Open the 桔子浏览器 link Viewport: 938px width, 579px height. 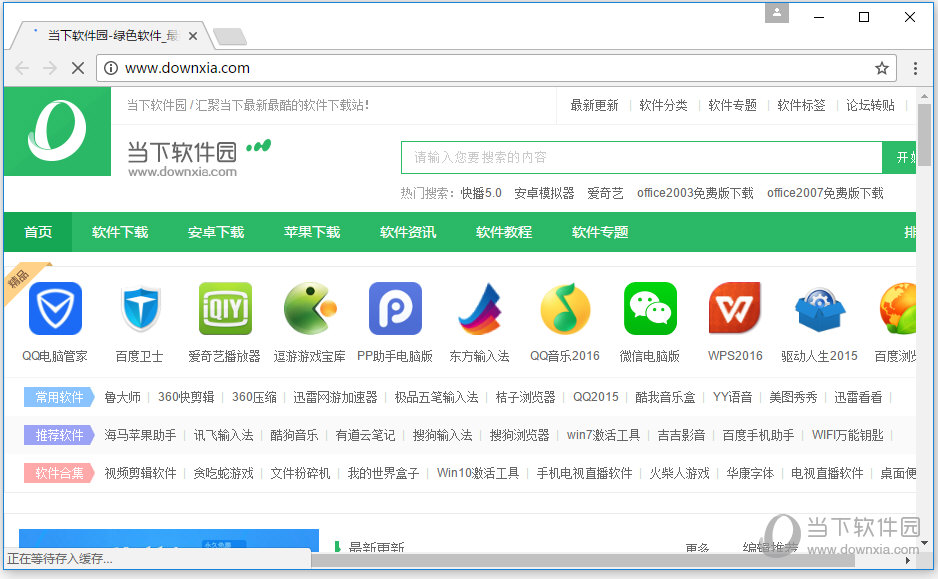pos(525,397)
